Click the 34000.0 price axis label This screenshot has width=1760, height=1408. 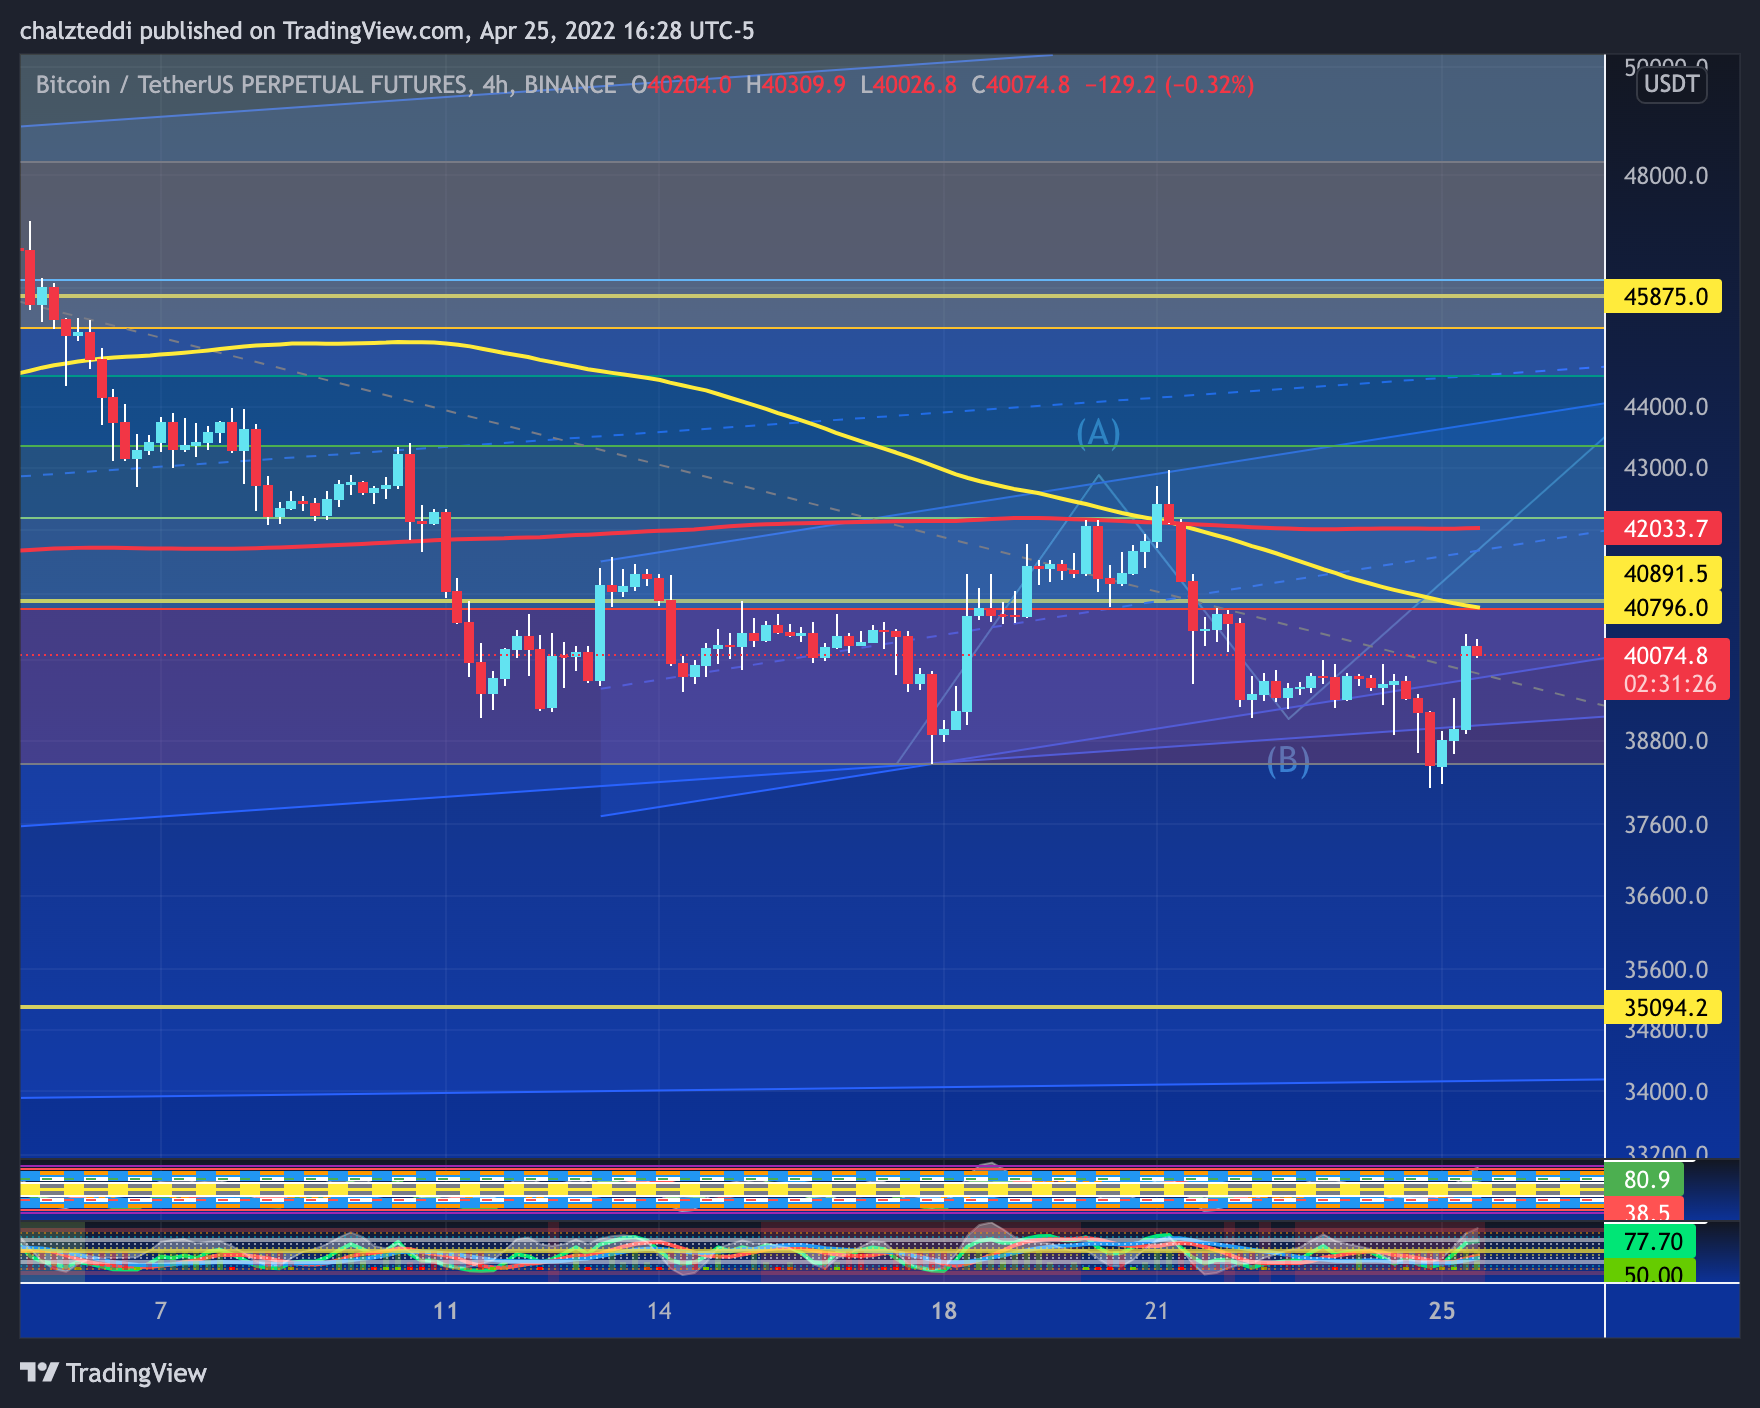(1666, 1092)
